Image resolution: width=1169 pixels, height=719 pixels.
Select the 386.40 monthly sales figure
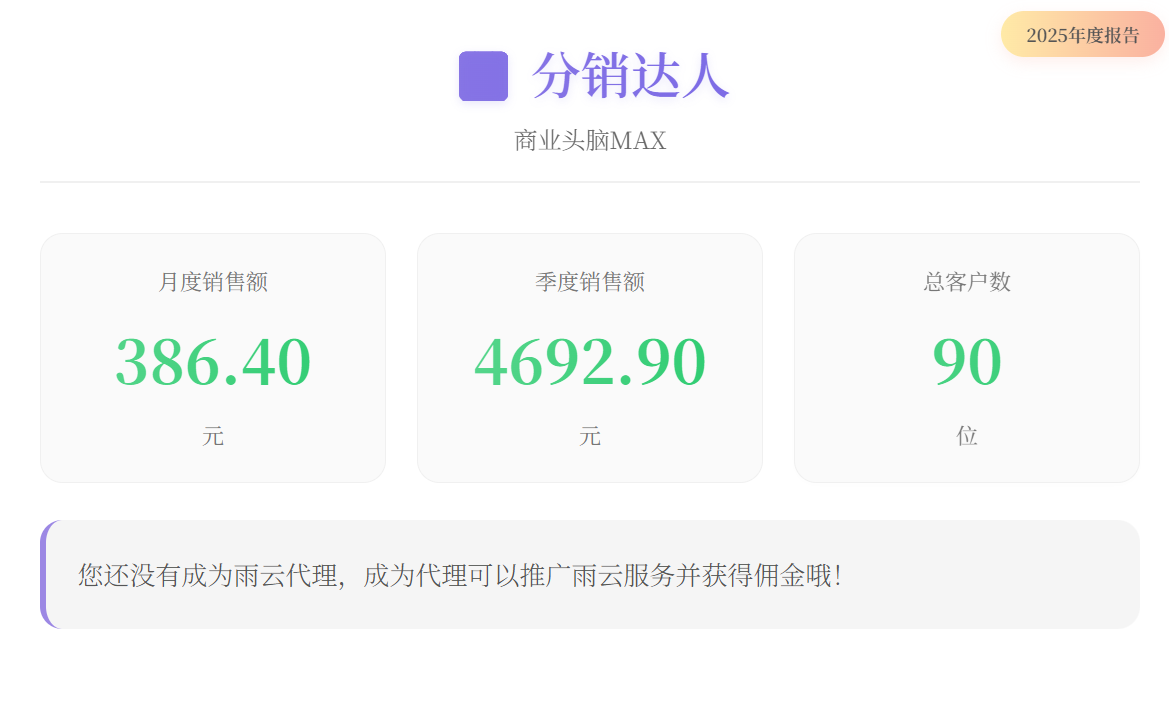pos(213,362)
